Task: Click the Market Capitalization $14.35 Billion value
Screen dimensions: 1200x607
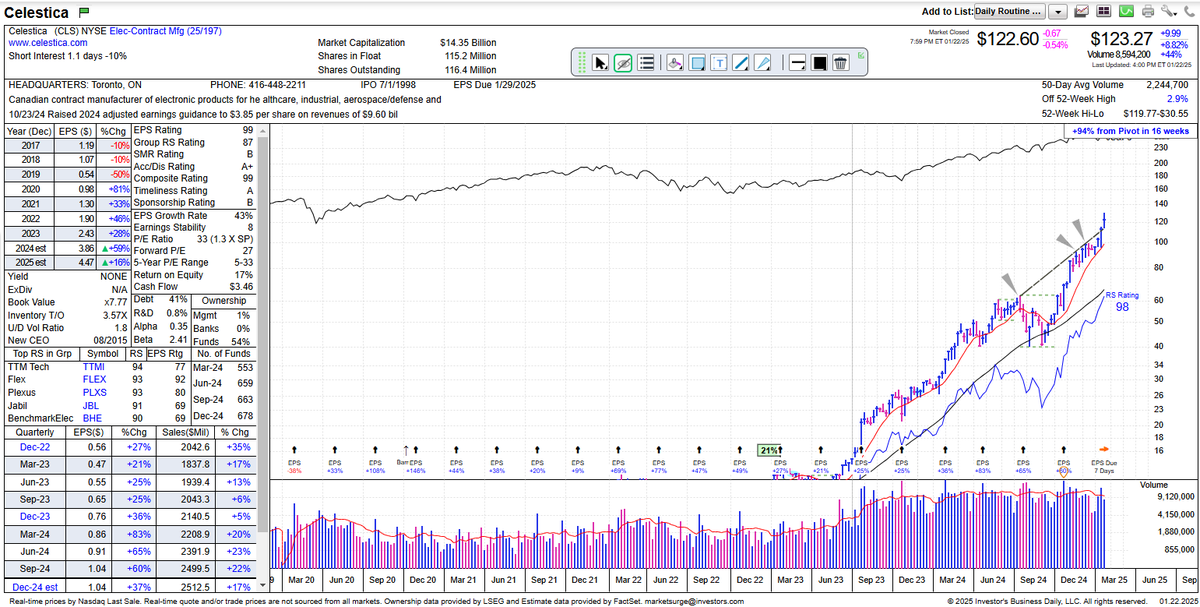Action: [468, 43]
